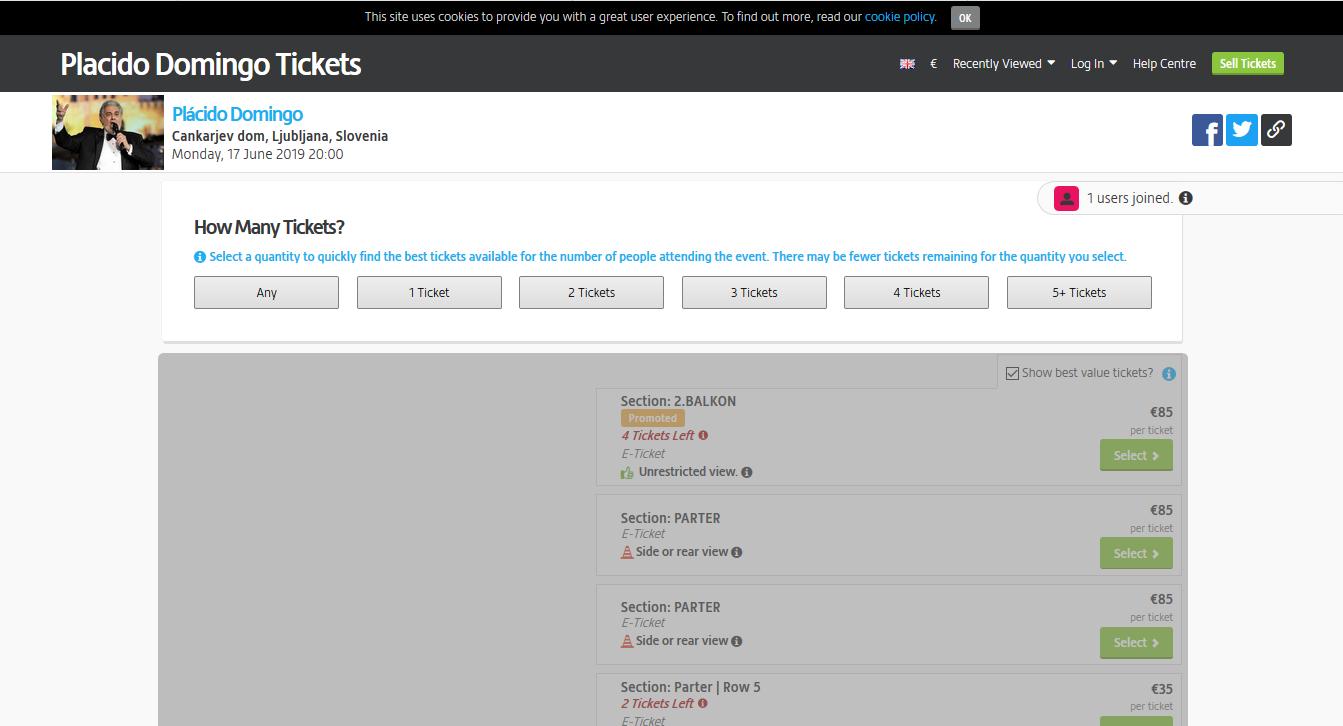Choose Any ticket quantity
Screen dimensions: 1343x726
pyautogui.click(x=266, y=292)
